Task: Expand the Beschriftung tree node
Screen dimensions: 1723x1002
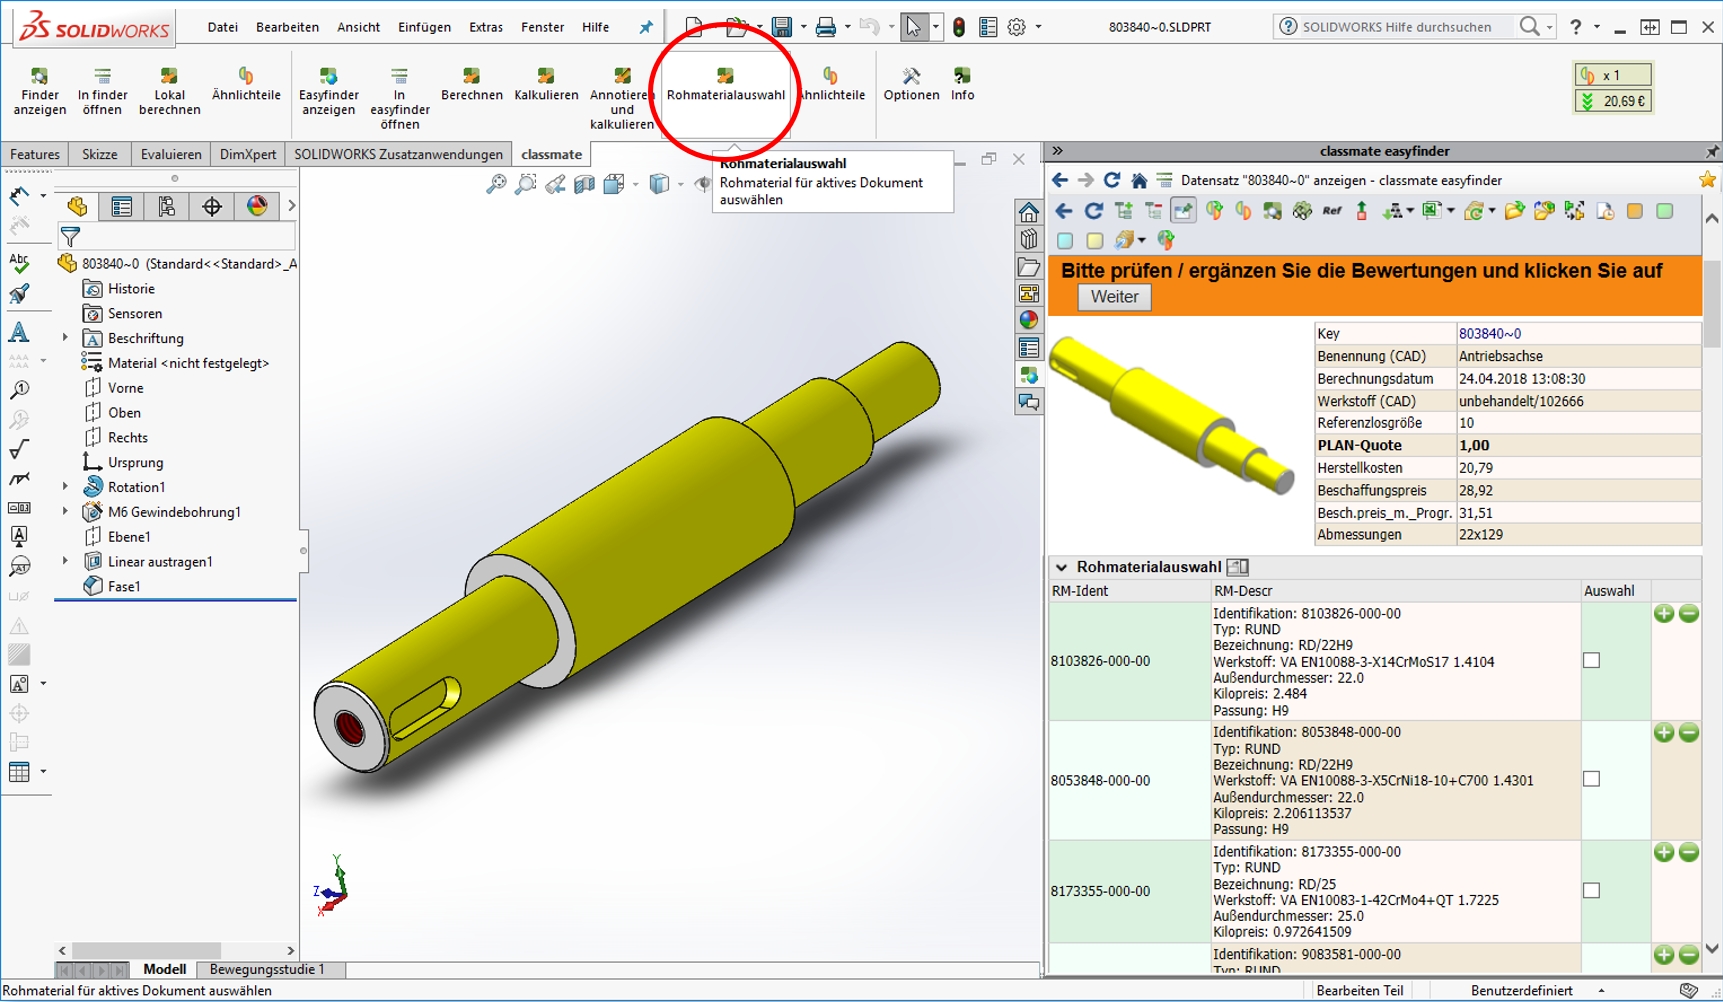Action: tap(66, 338)
